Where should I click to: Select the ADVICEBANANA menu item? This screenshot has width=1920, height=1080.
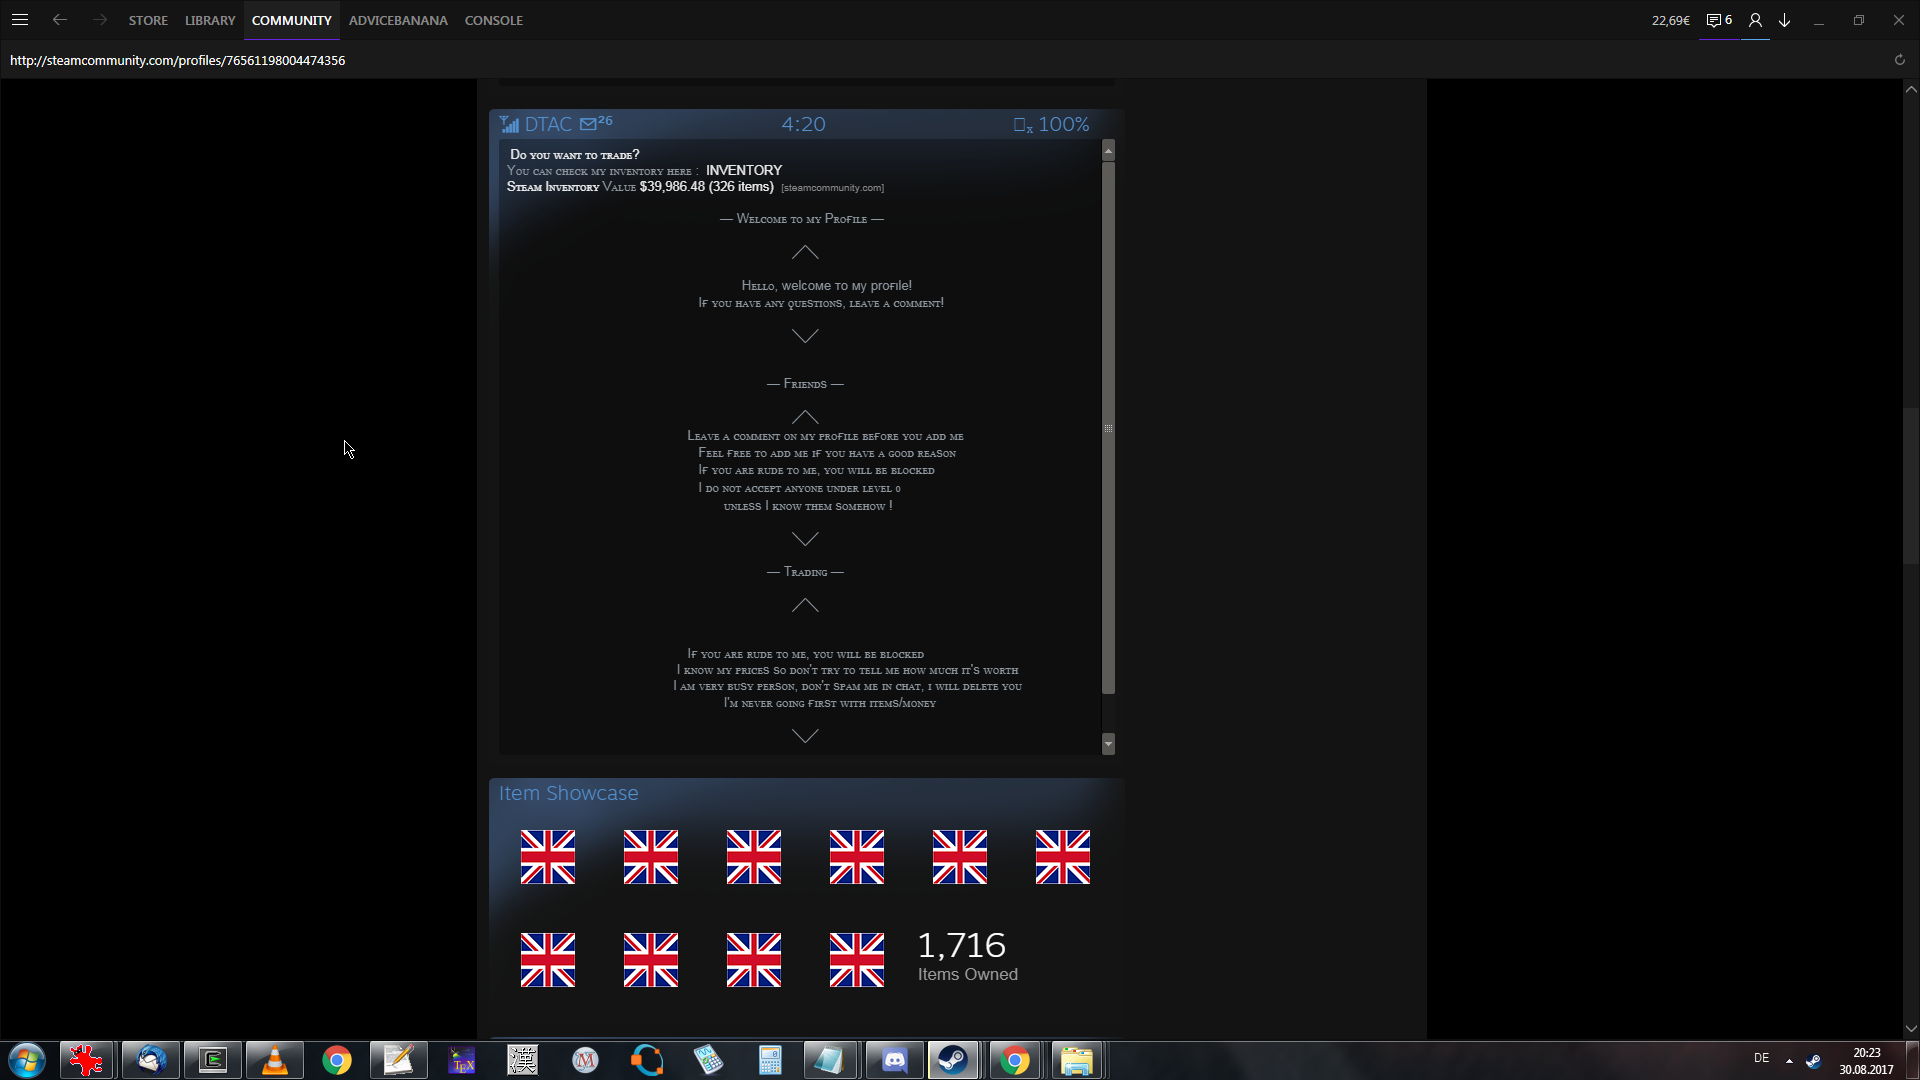[398, 20]
